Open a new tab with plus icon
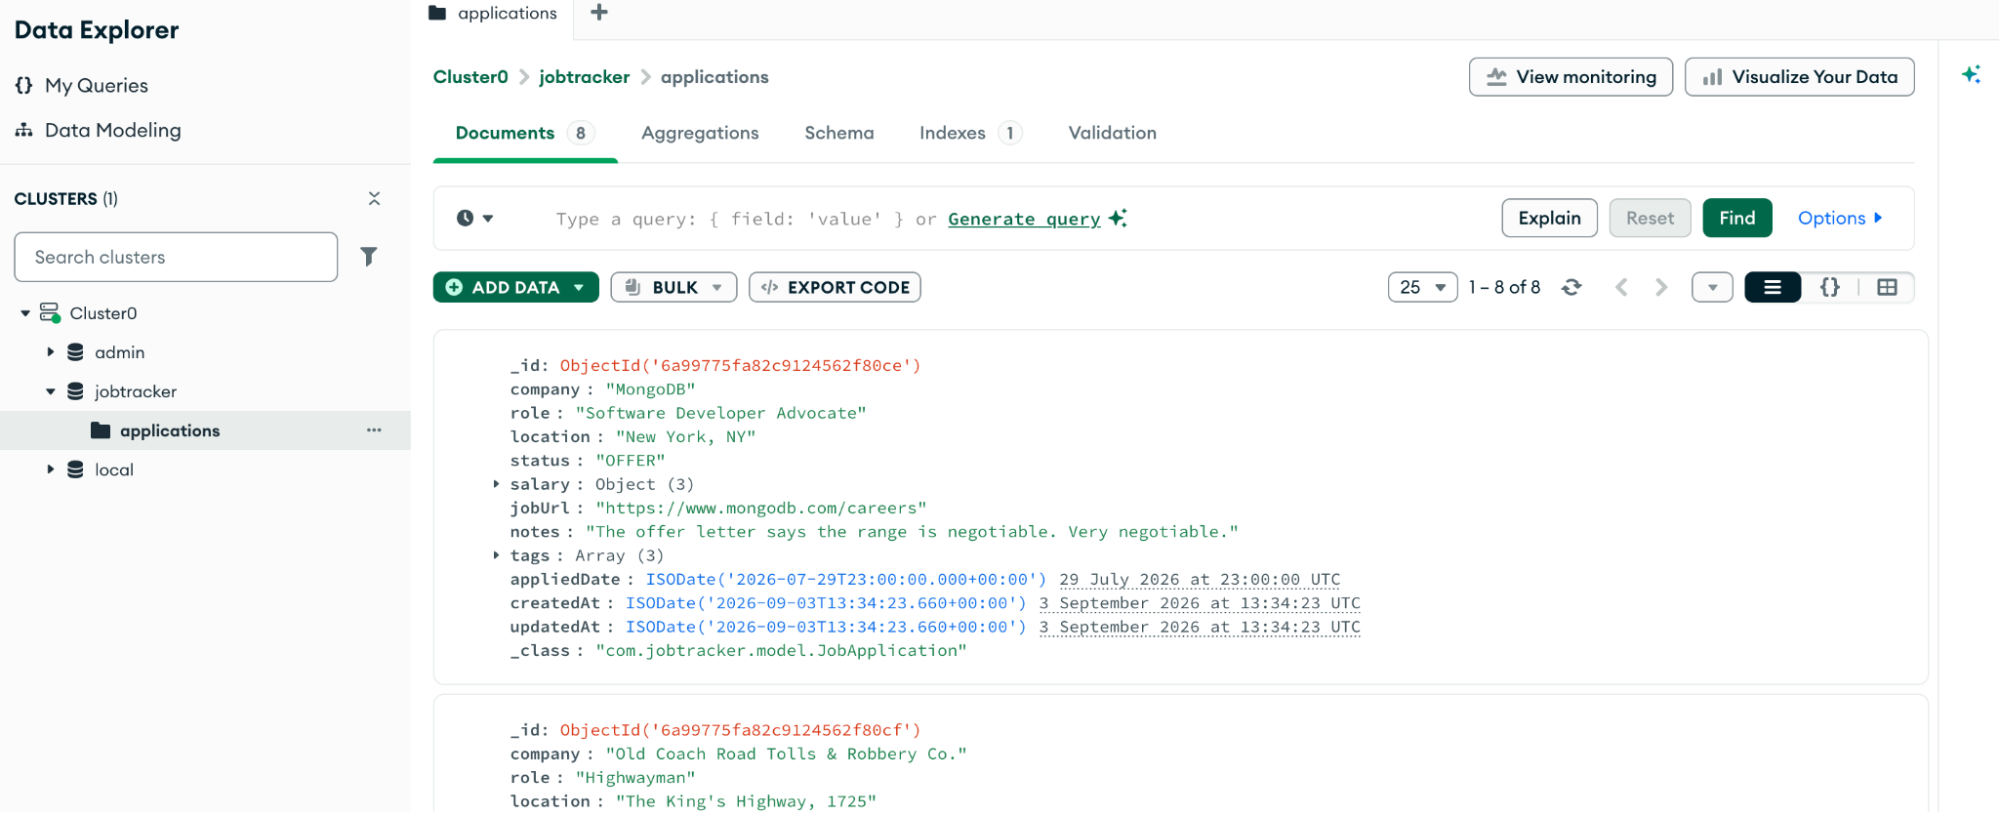 click(599, 12)
